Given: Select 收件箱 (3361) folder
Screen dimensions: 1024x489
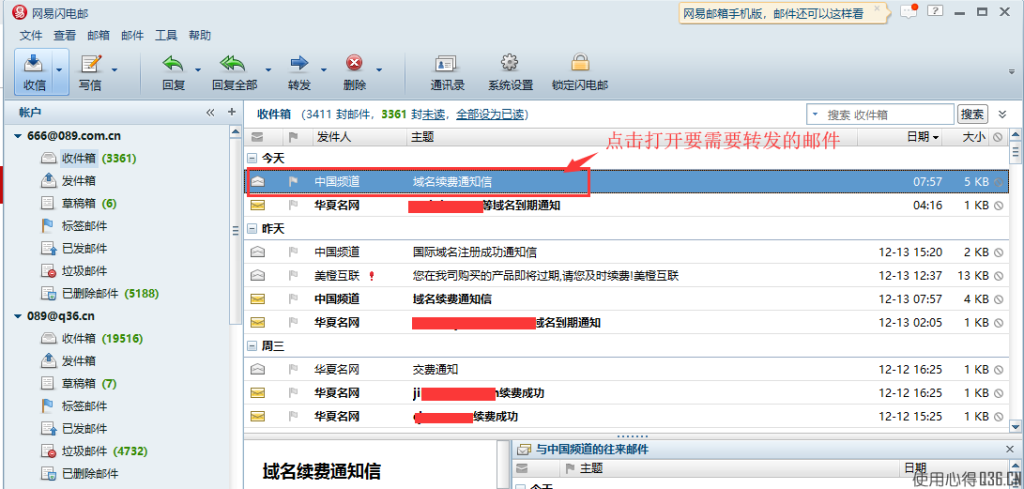Looking at the screenshot, I should (x=88, y=158).
